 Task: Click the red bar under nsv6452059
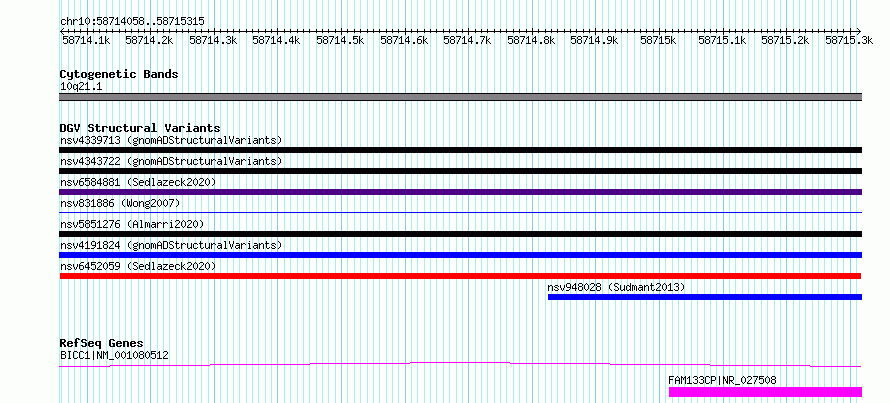(461, 276)
